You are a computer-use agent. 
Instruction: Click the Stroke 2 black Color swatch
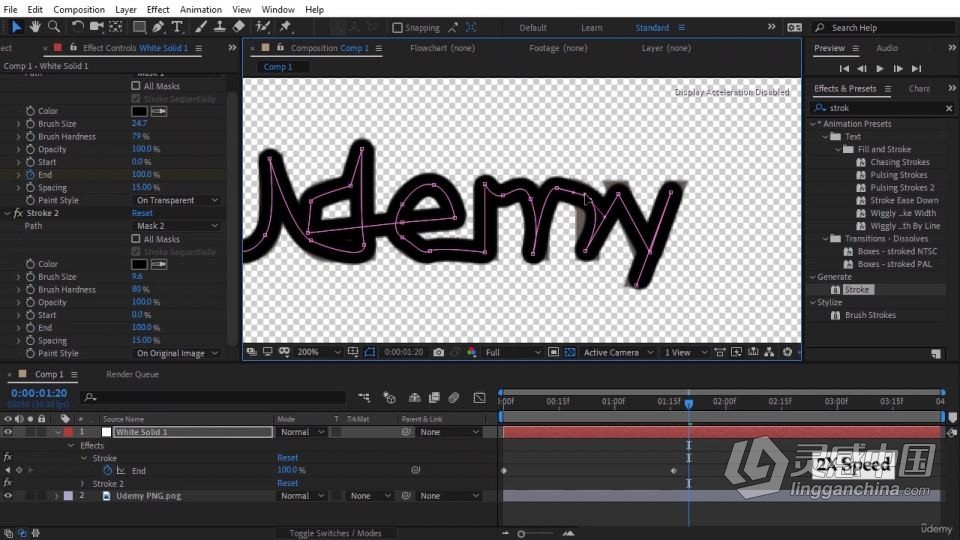coord(139,264)
